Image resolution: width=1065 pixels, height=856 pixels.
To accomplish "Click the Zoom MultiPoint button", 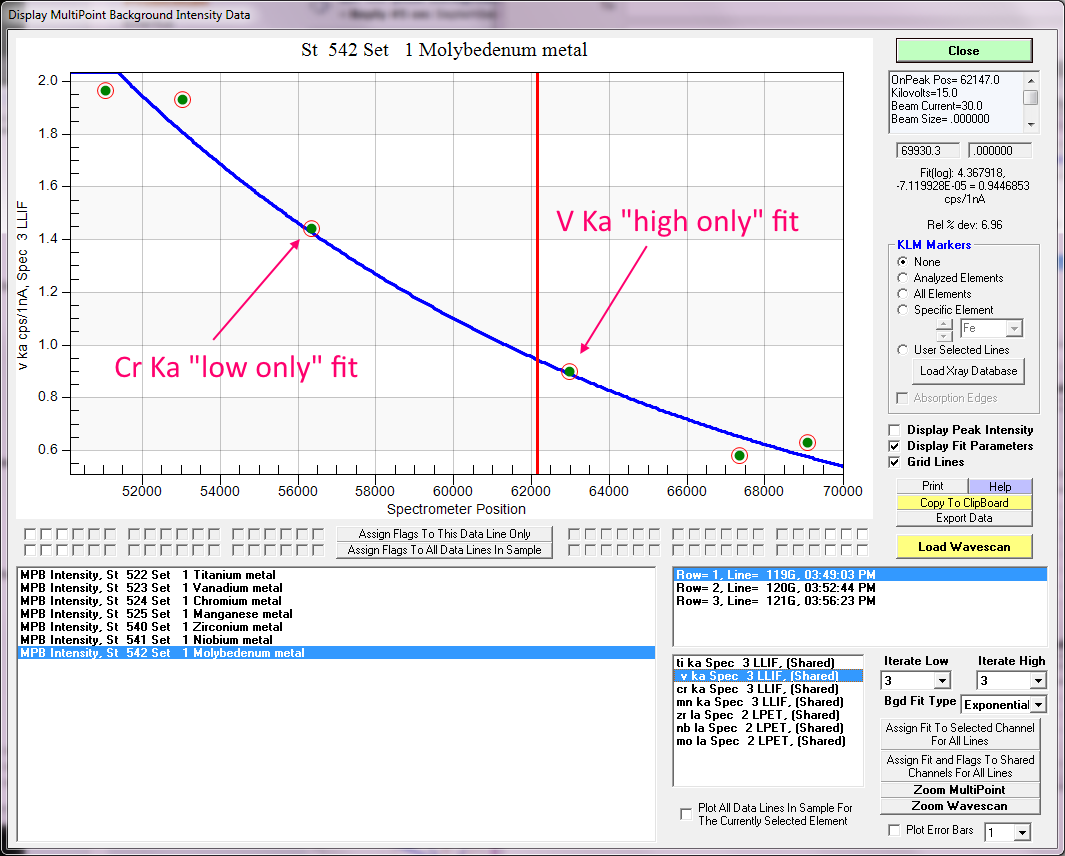I will (960, 790).
